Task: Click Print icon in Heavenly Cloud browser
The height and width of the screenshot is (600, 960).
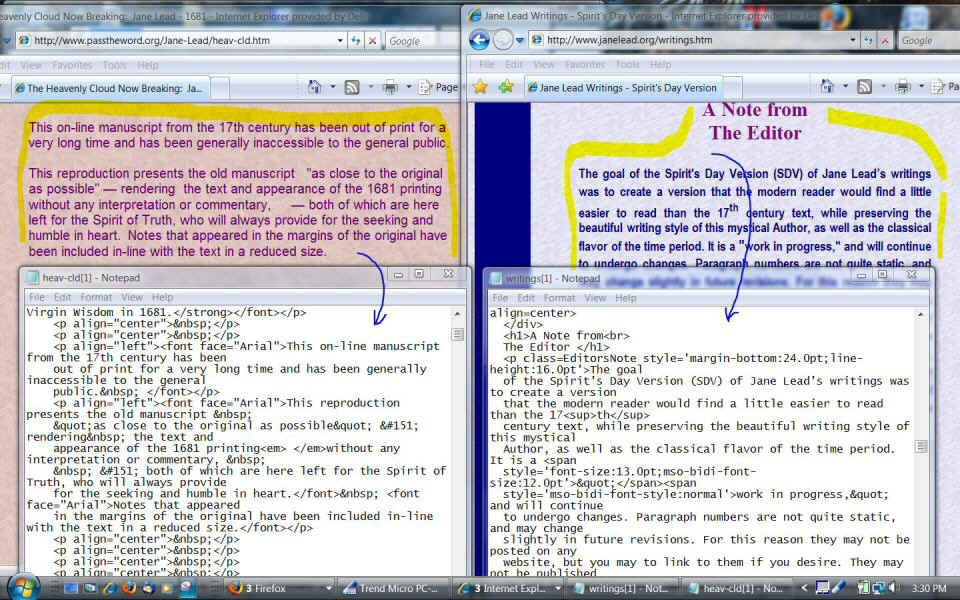Action: click(390, 88)
